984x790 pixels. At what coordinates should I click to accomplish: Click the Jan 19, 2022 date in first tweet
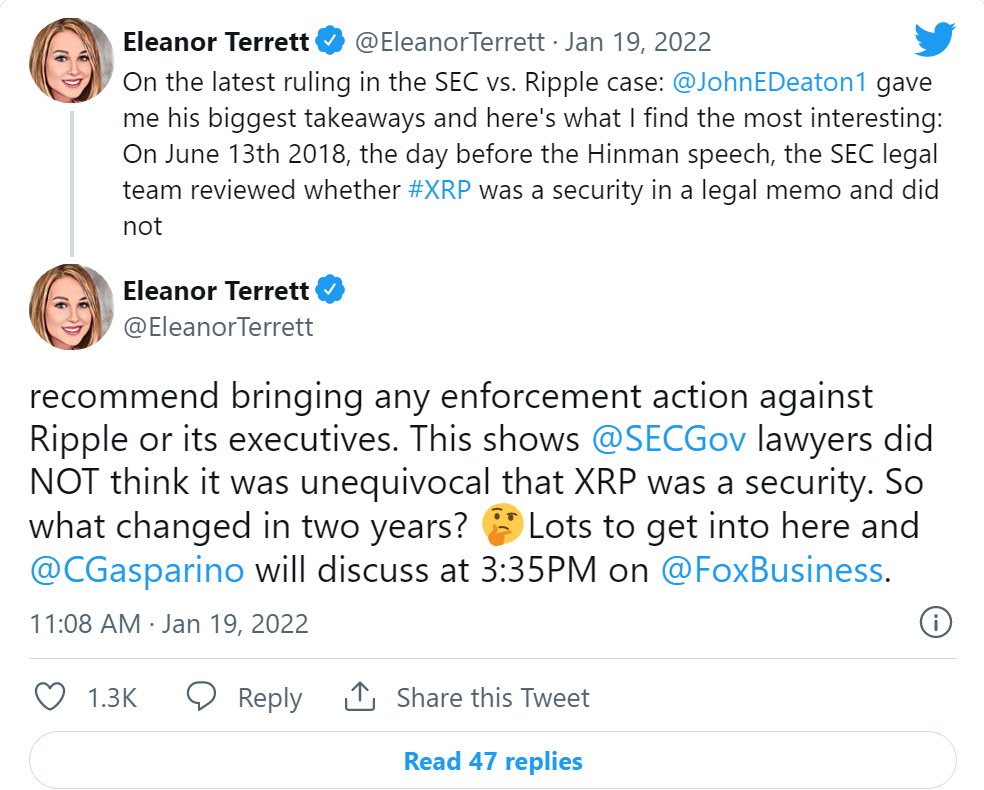(638, 42)
